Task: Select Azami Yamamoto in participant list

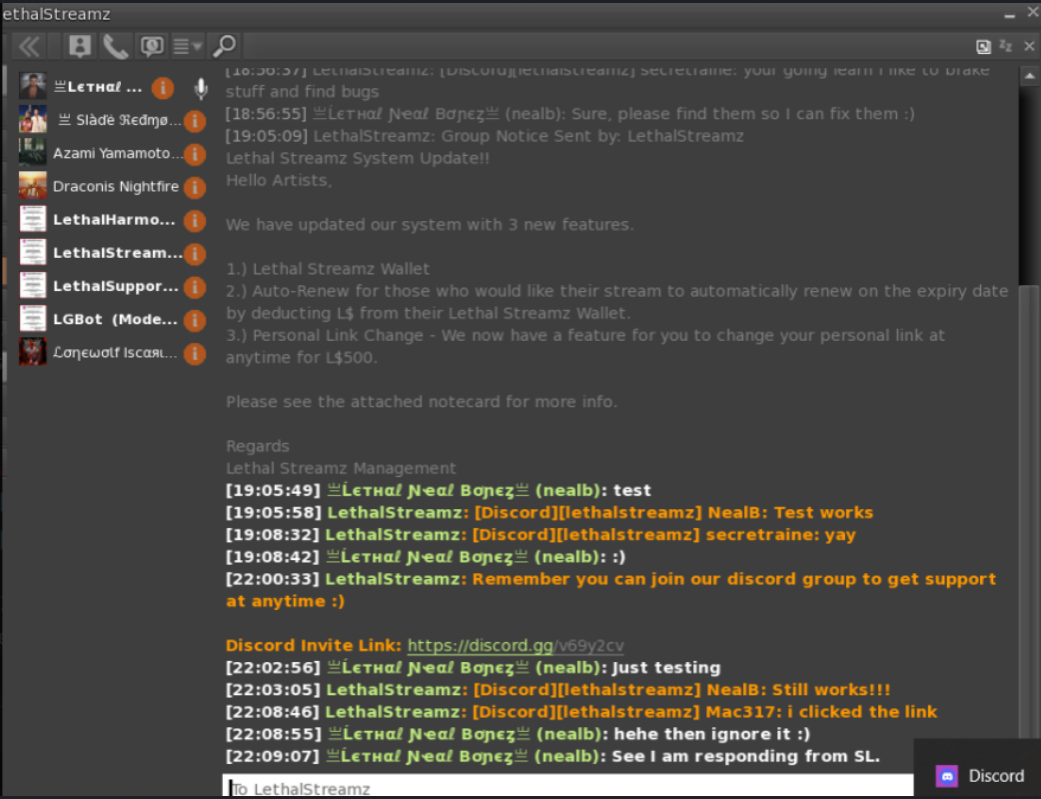Action: tap(118, 153)
